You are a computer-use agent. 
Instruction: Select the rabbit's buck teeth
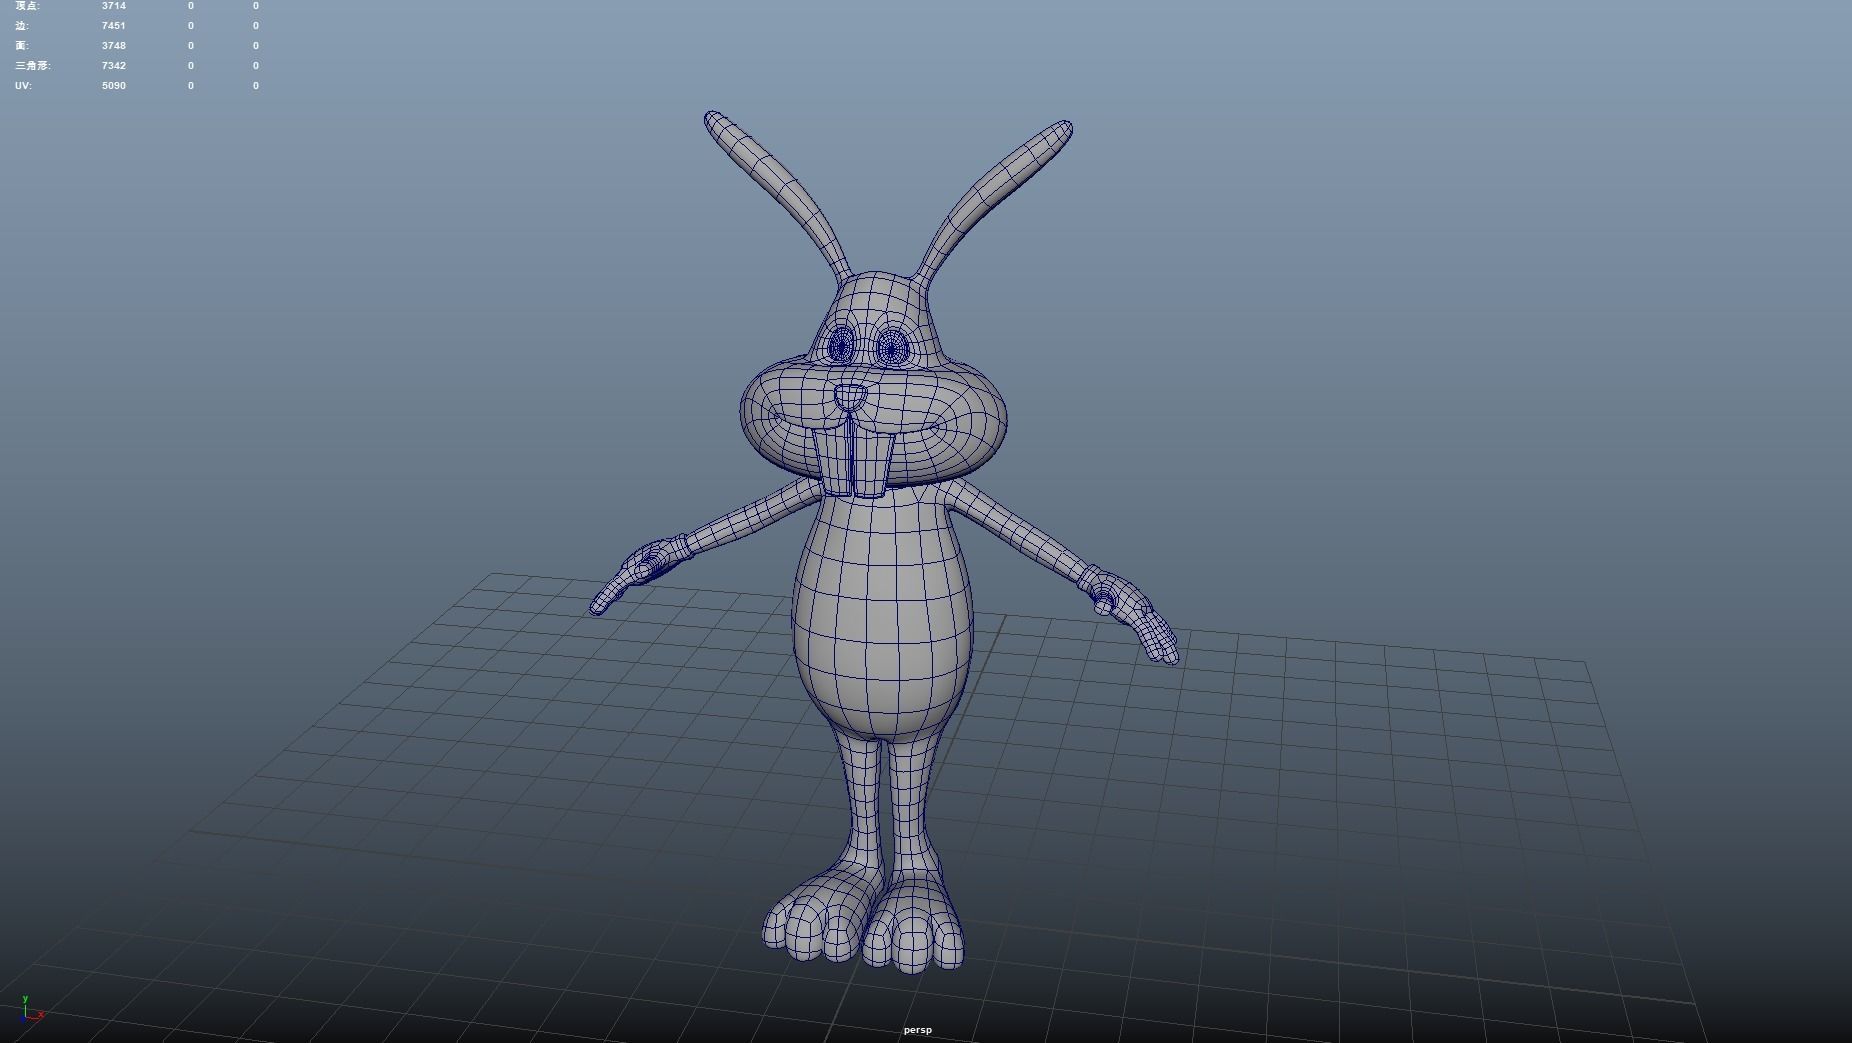click(x=852, y=460)
